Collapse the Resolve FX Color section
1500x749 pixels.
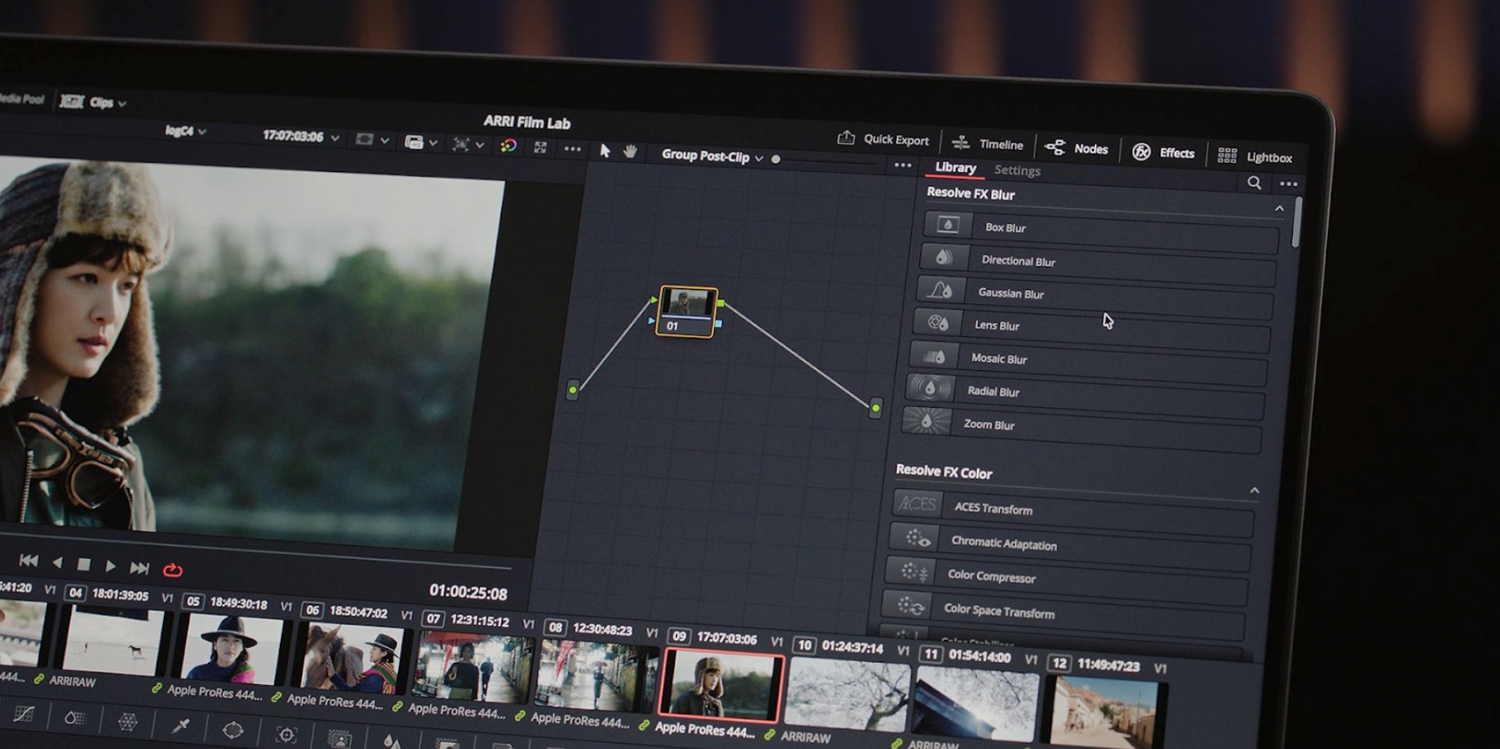(1254, 490)
